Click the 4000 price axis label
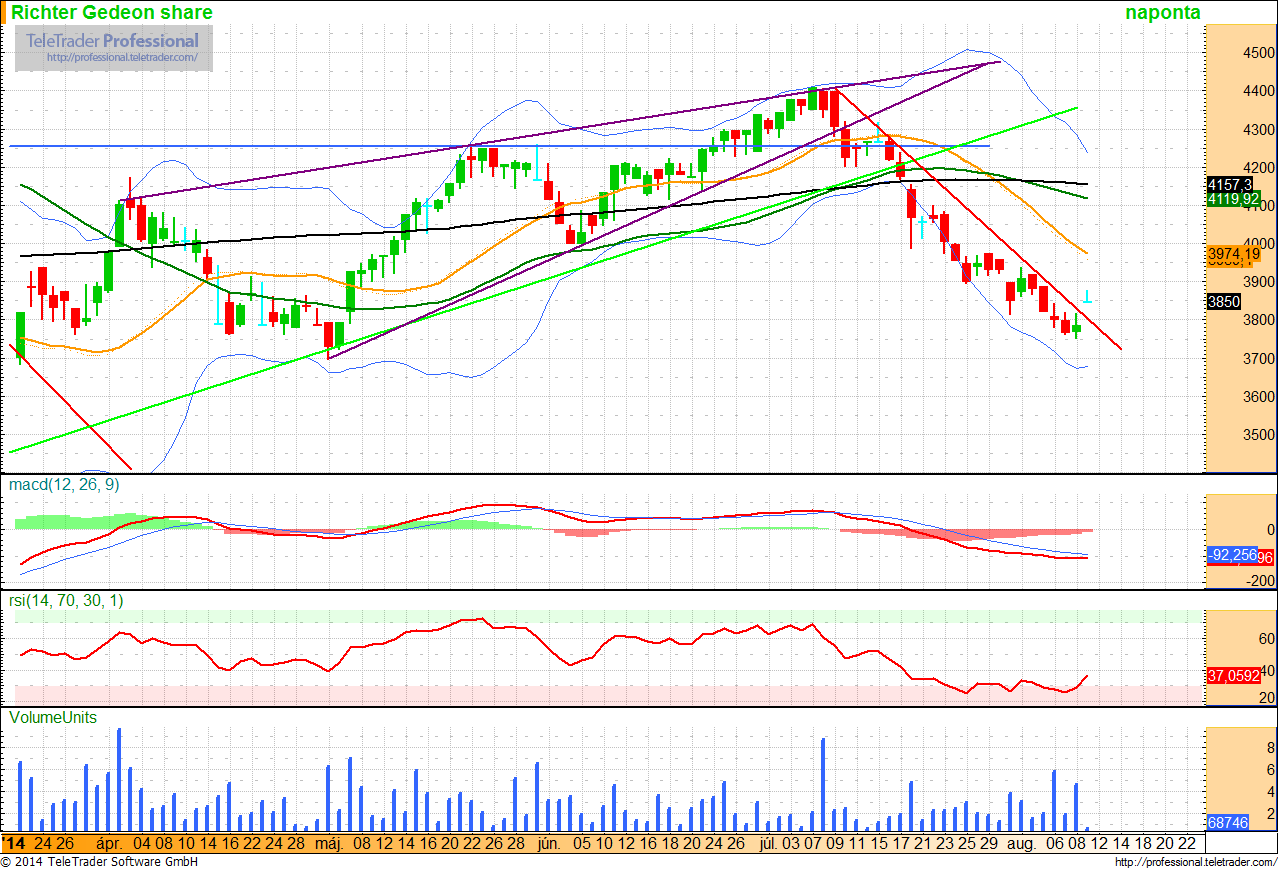 [1259, 244]
